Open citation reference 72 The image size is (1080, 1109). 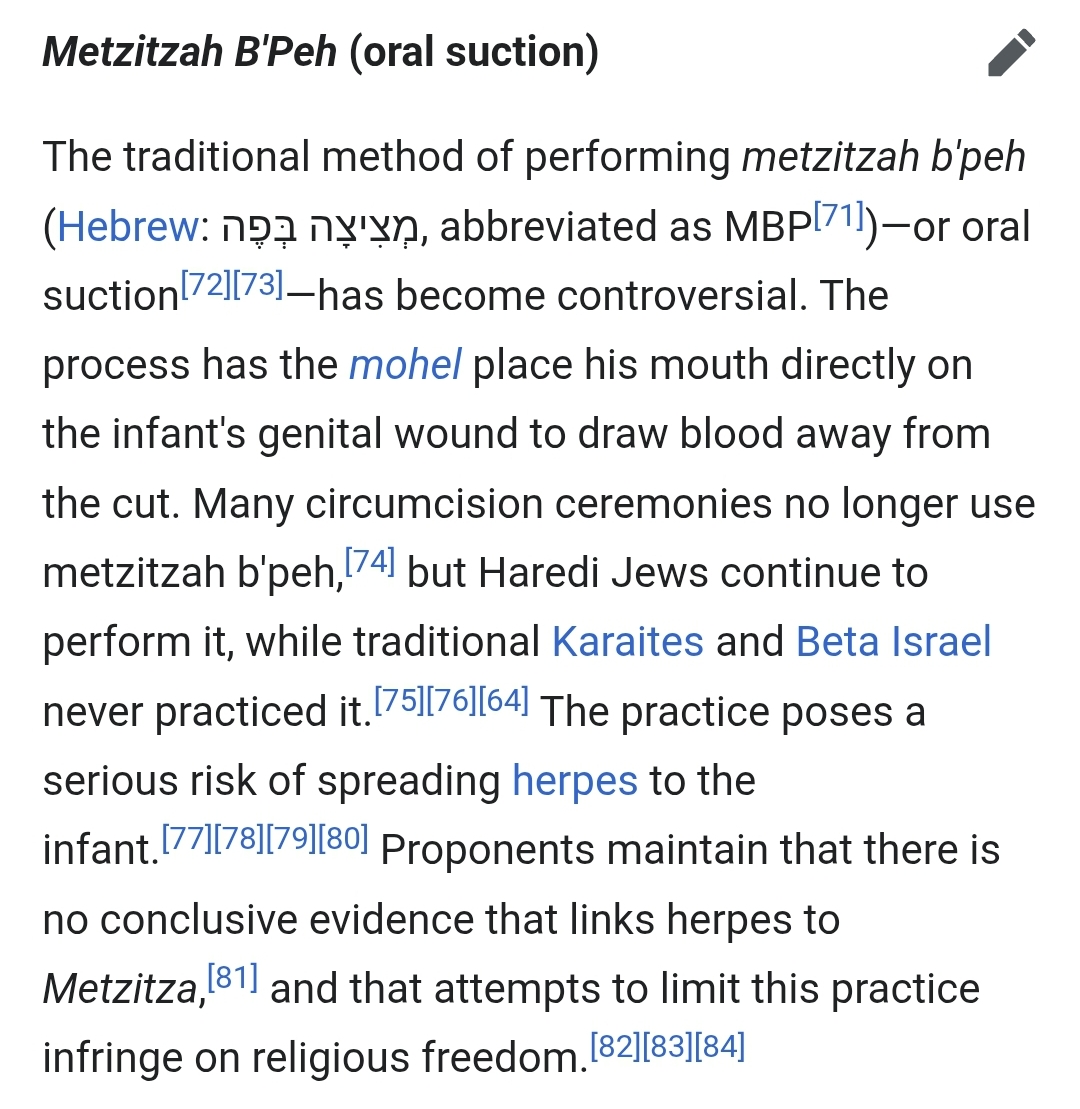pyautogui.click(x=206, y=284)
